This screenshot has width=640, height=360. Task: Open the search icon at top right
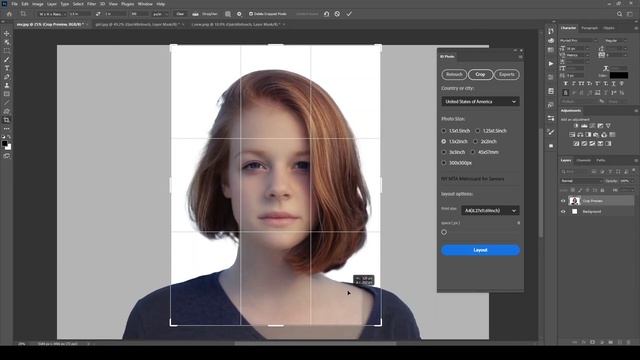coord(619,14)
